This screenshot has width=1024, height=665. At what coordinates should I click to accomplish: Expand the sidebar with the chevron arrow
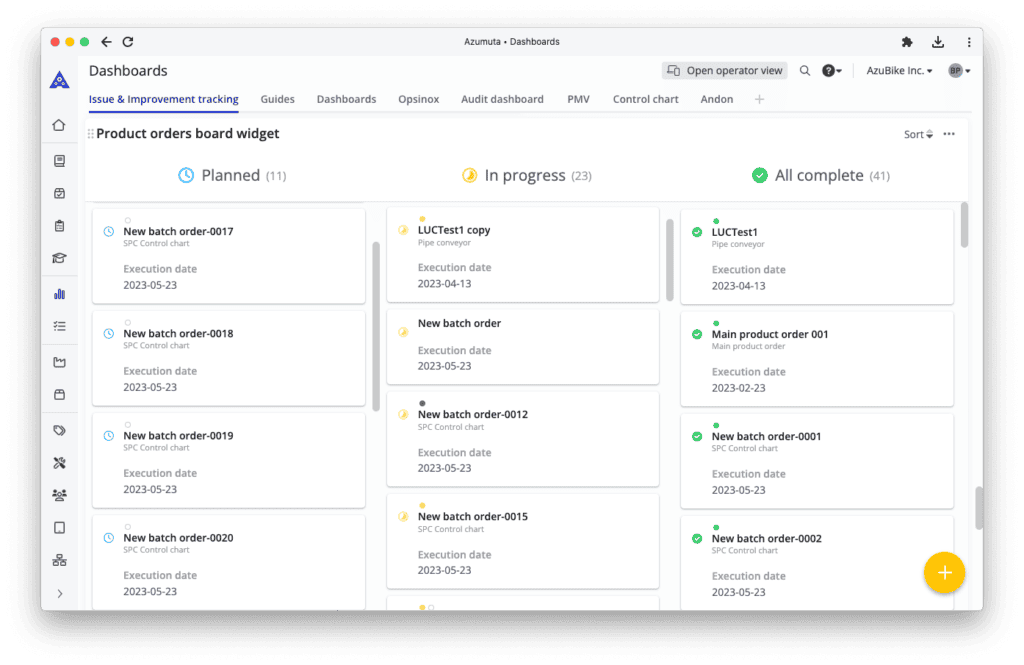click(59, 594)
